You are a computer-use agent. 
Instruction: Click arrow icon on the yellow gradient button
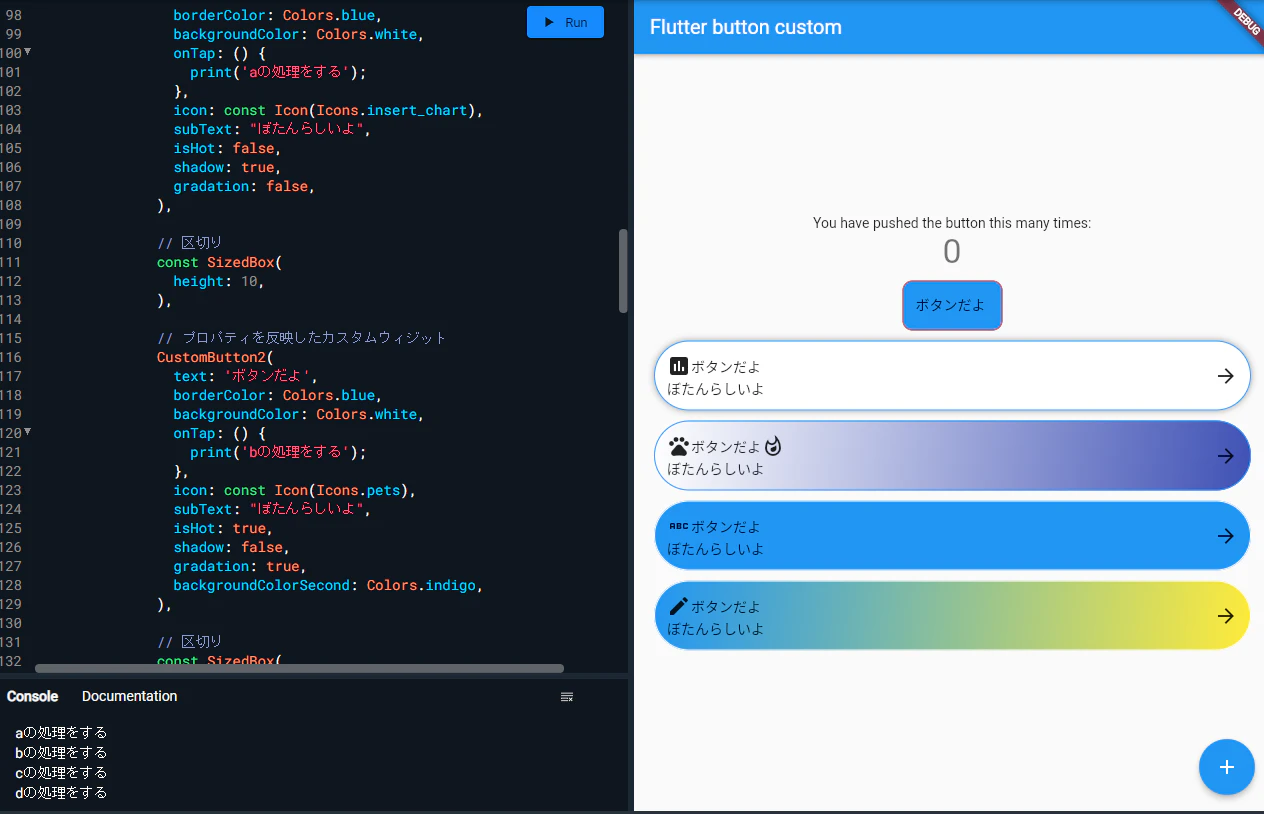point(1225,616)
